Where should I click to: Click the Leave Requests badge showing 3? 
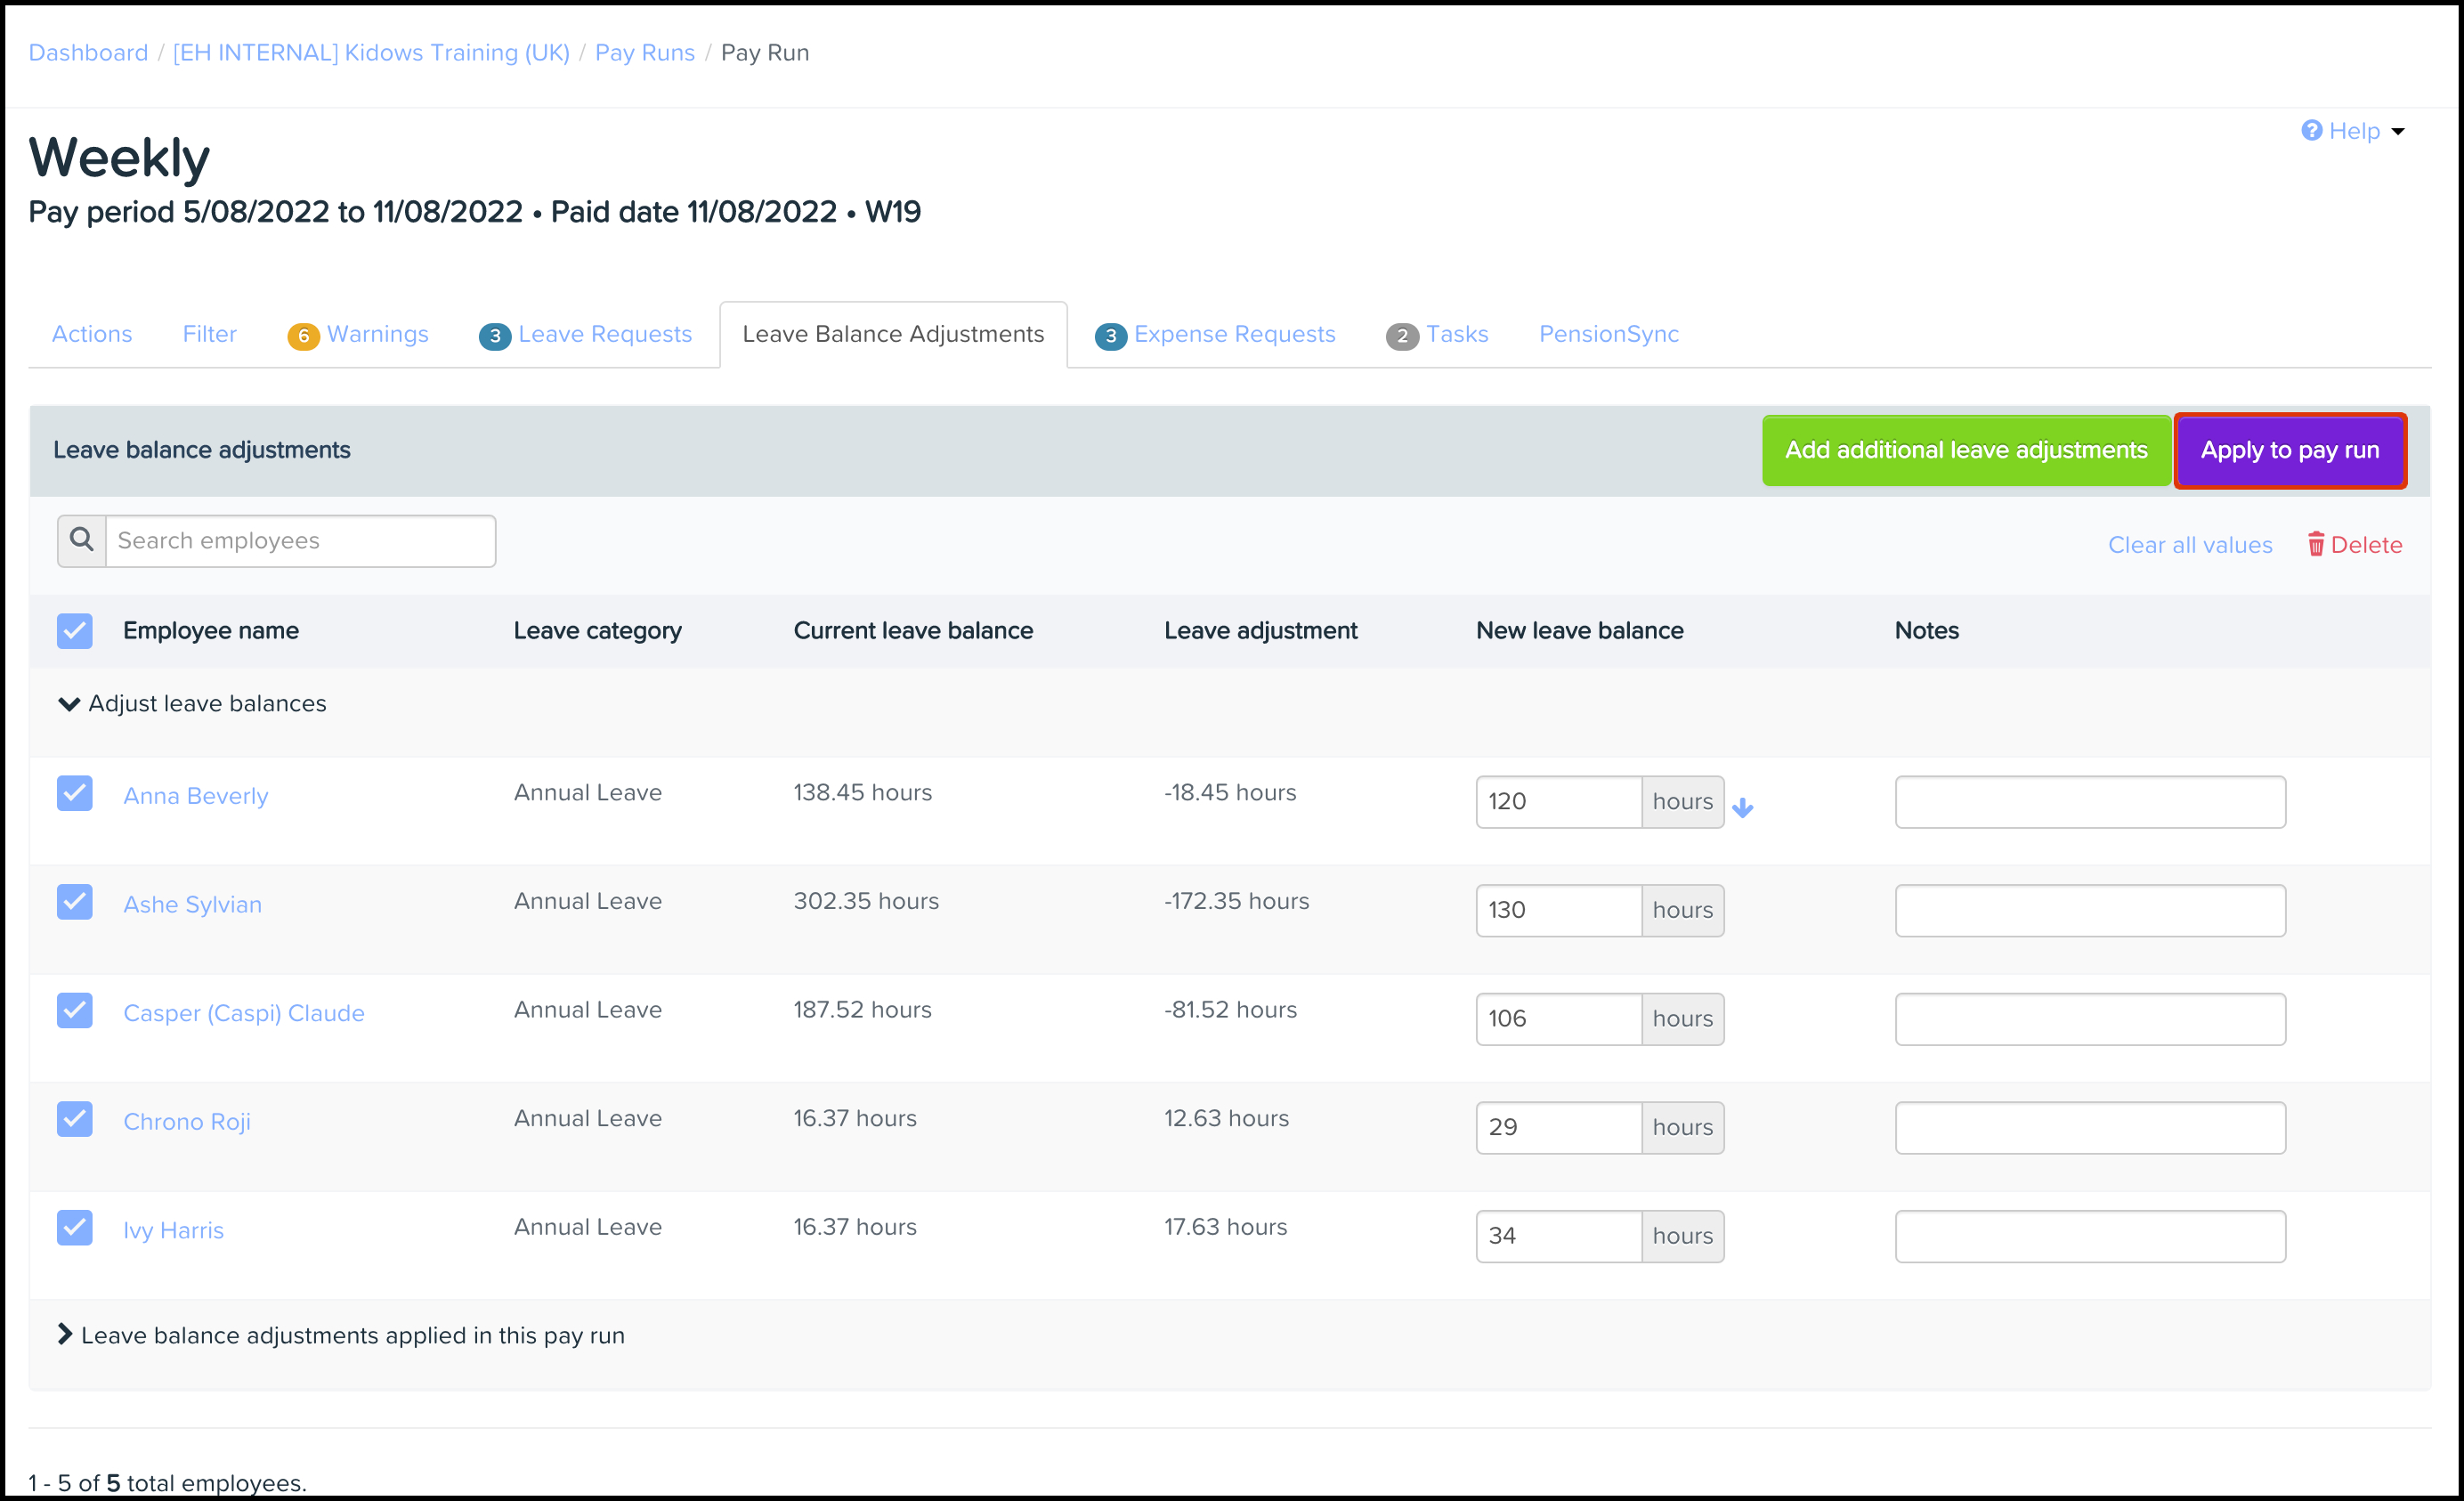click(x=494, y=336)
